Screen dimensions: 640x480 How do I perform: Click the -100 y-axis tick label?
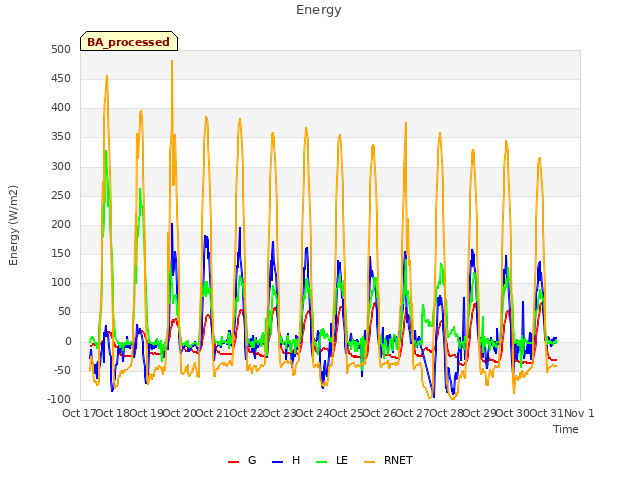click(59, 400)
